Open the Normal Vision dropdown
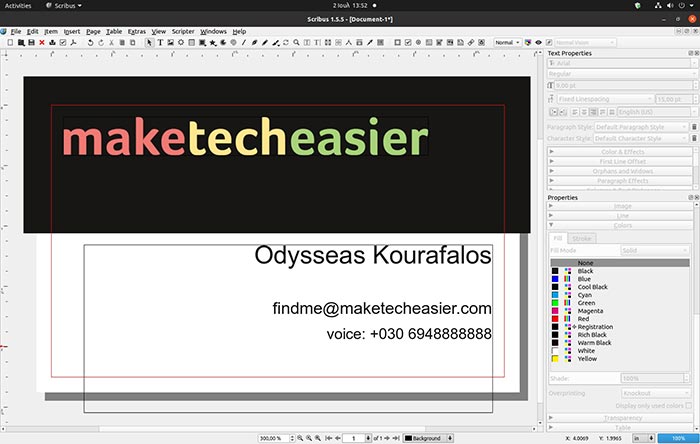Image resolution: width=700 pixels, height=444 pixels. point(585,42)
